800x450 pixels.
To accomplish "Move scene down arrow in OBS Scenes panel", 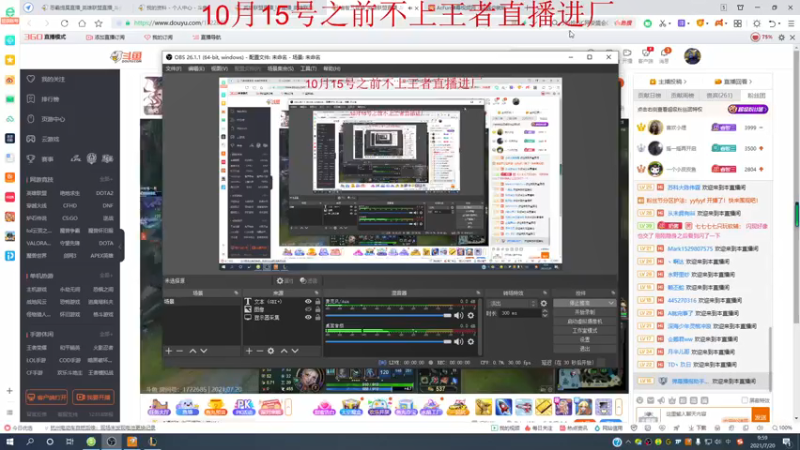I will click(x=204, y=351).
